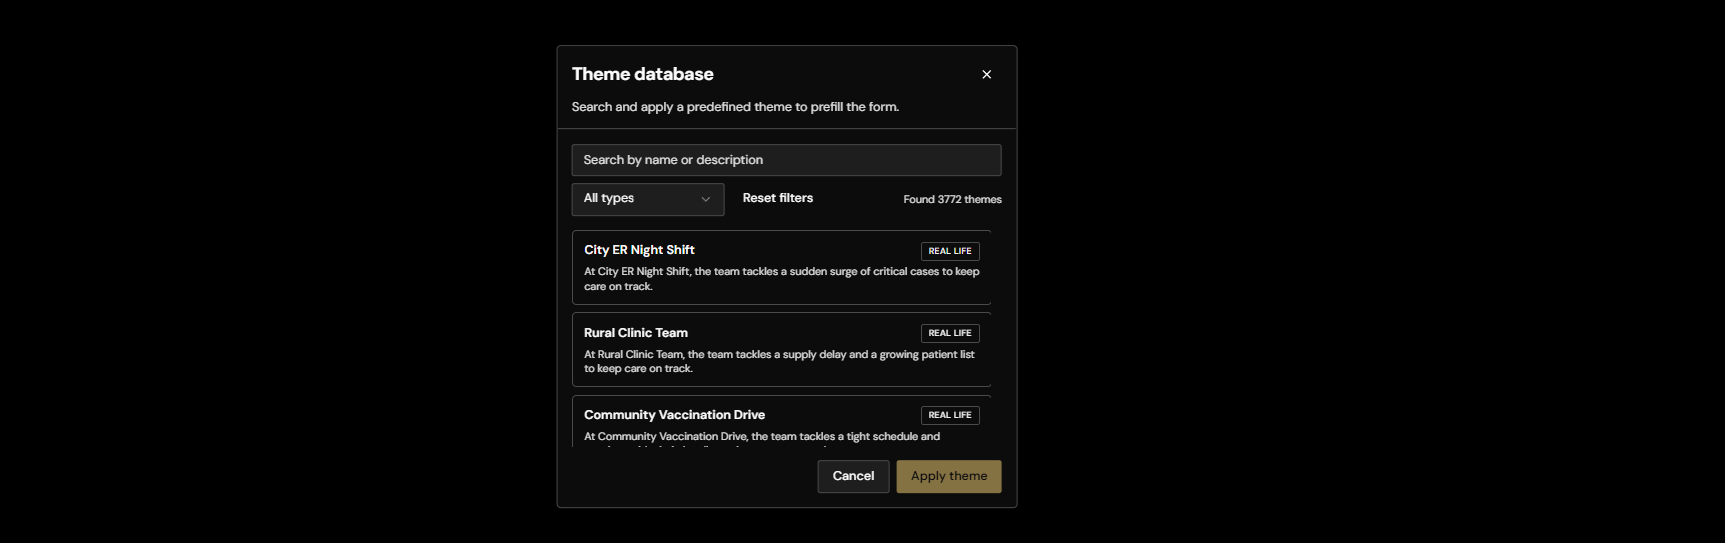Click the City ER Night Shift description text
1725x543 pixels.
click(x=781, y=279)
